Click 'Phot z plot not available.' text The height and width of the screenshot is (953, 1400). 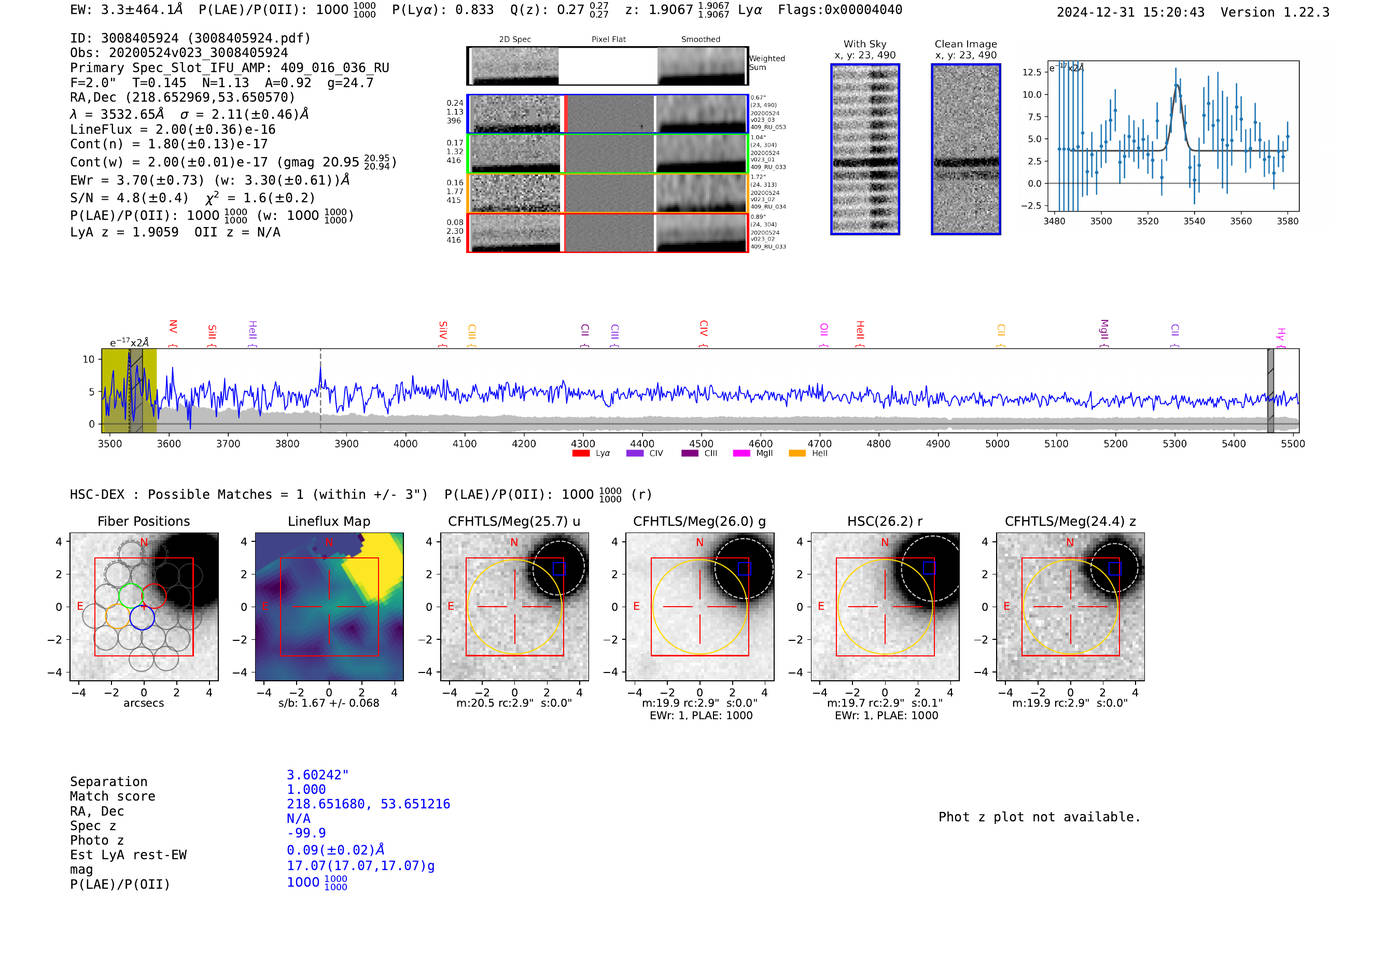pos(1039,817)
